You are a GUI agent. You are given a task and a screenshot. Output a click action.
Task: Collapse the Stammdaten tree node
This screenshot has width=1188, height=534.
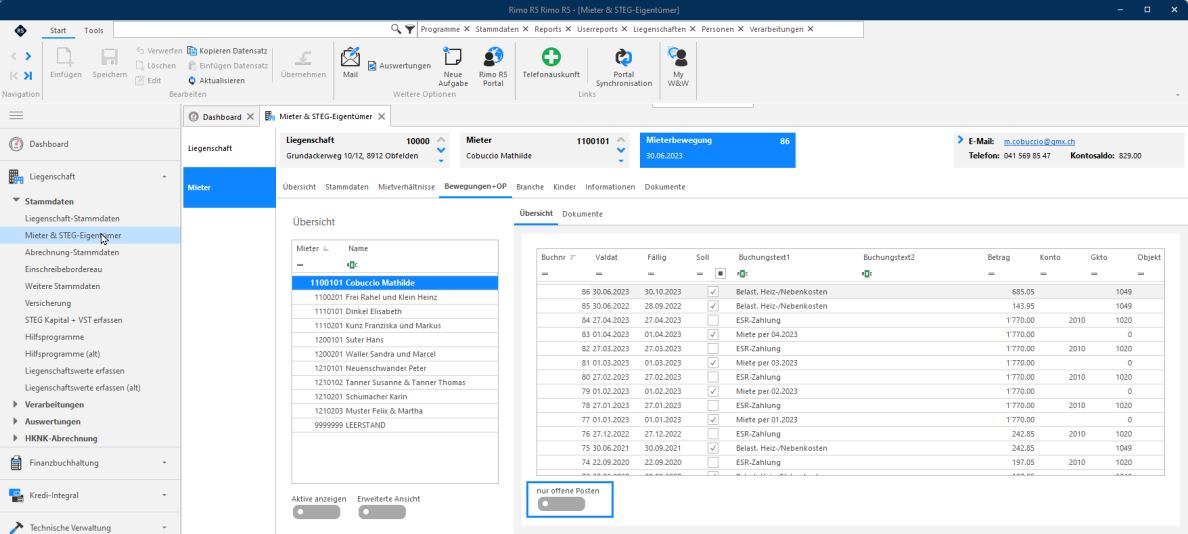(16, 201)
